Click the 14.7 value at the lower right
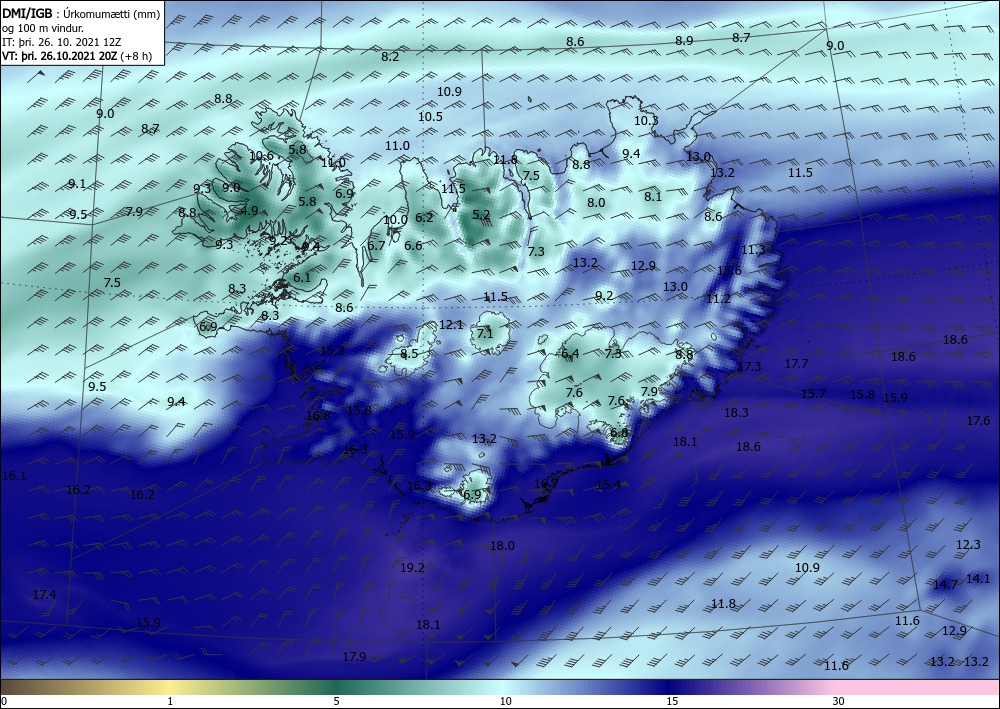 click(x=945, y=584)
